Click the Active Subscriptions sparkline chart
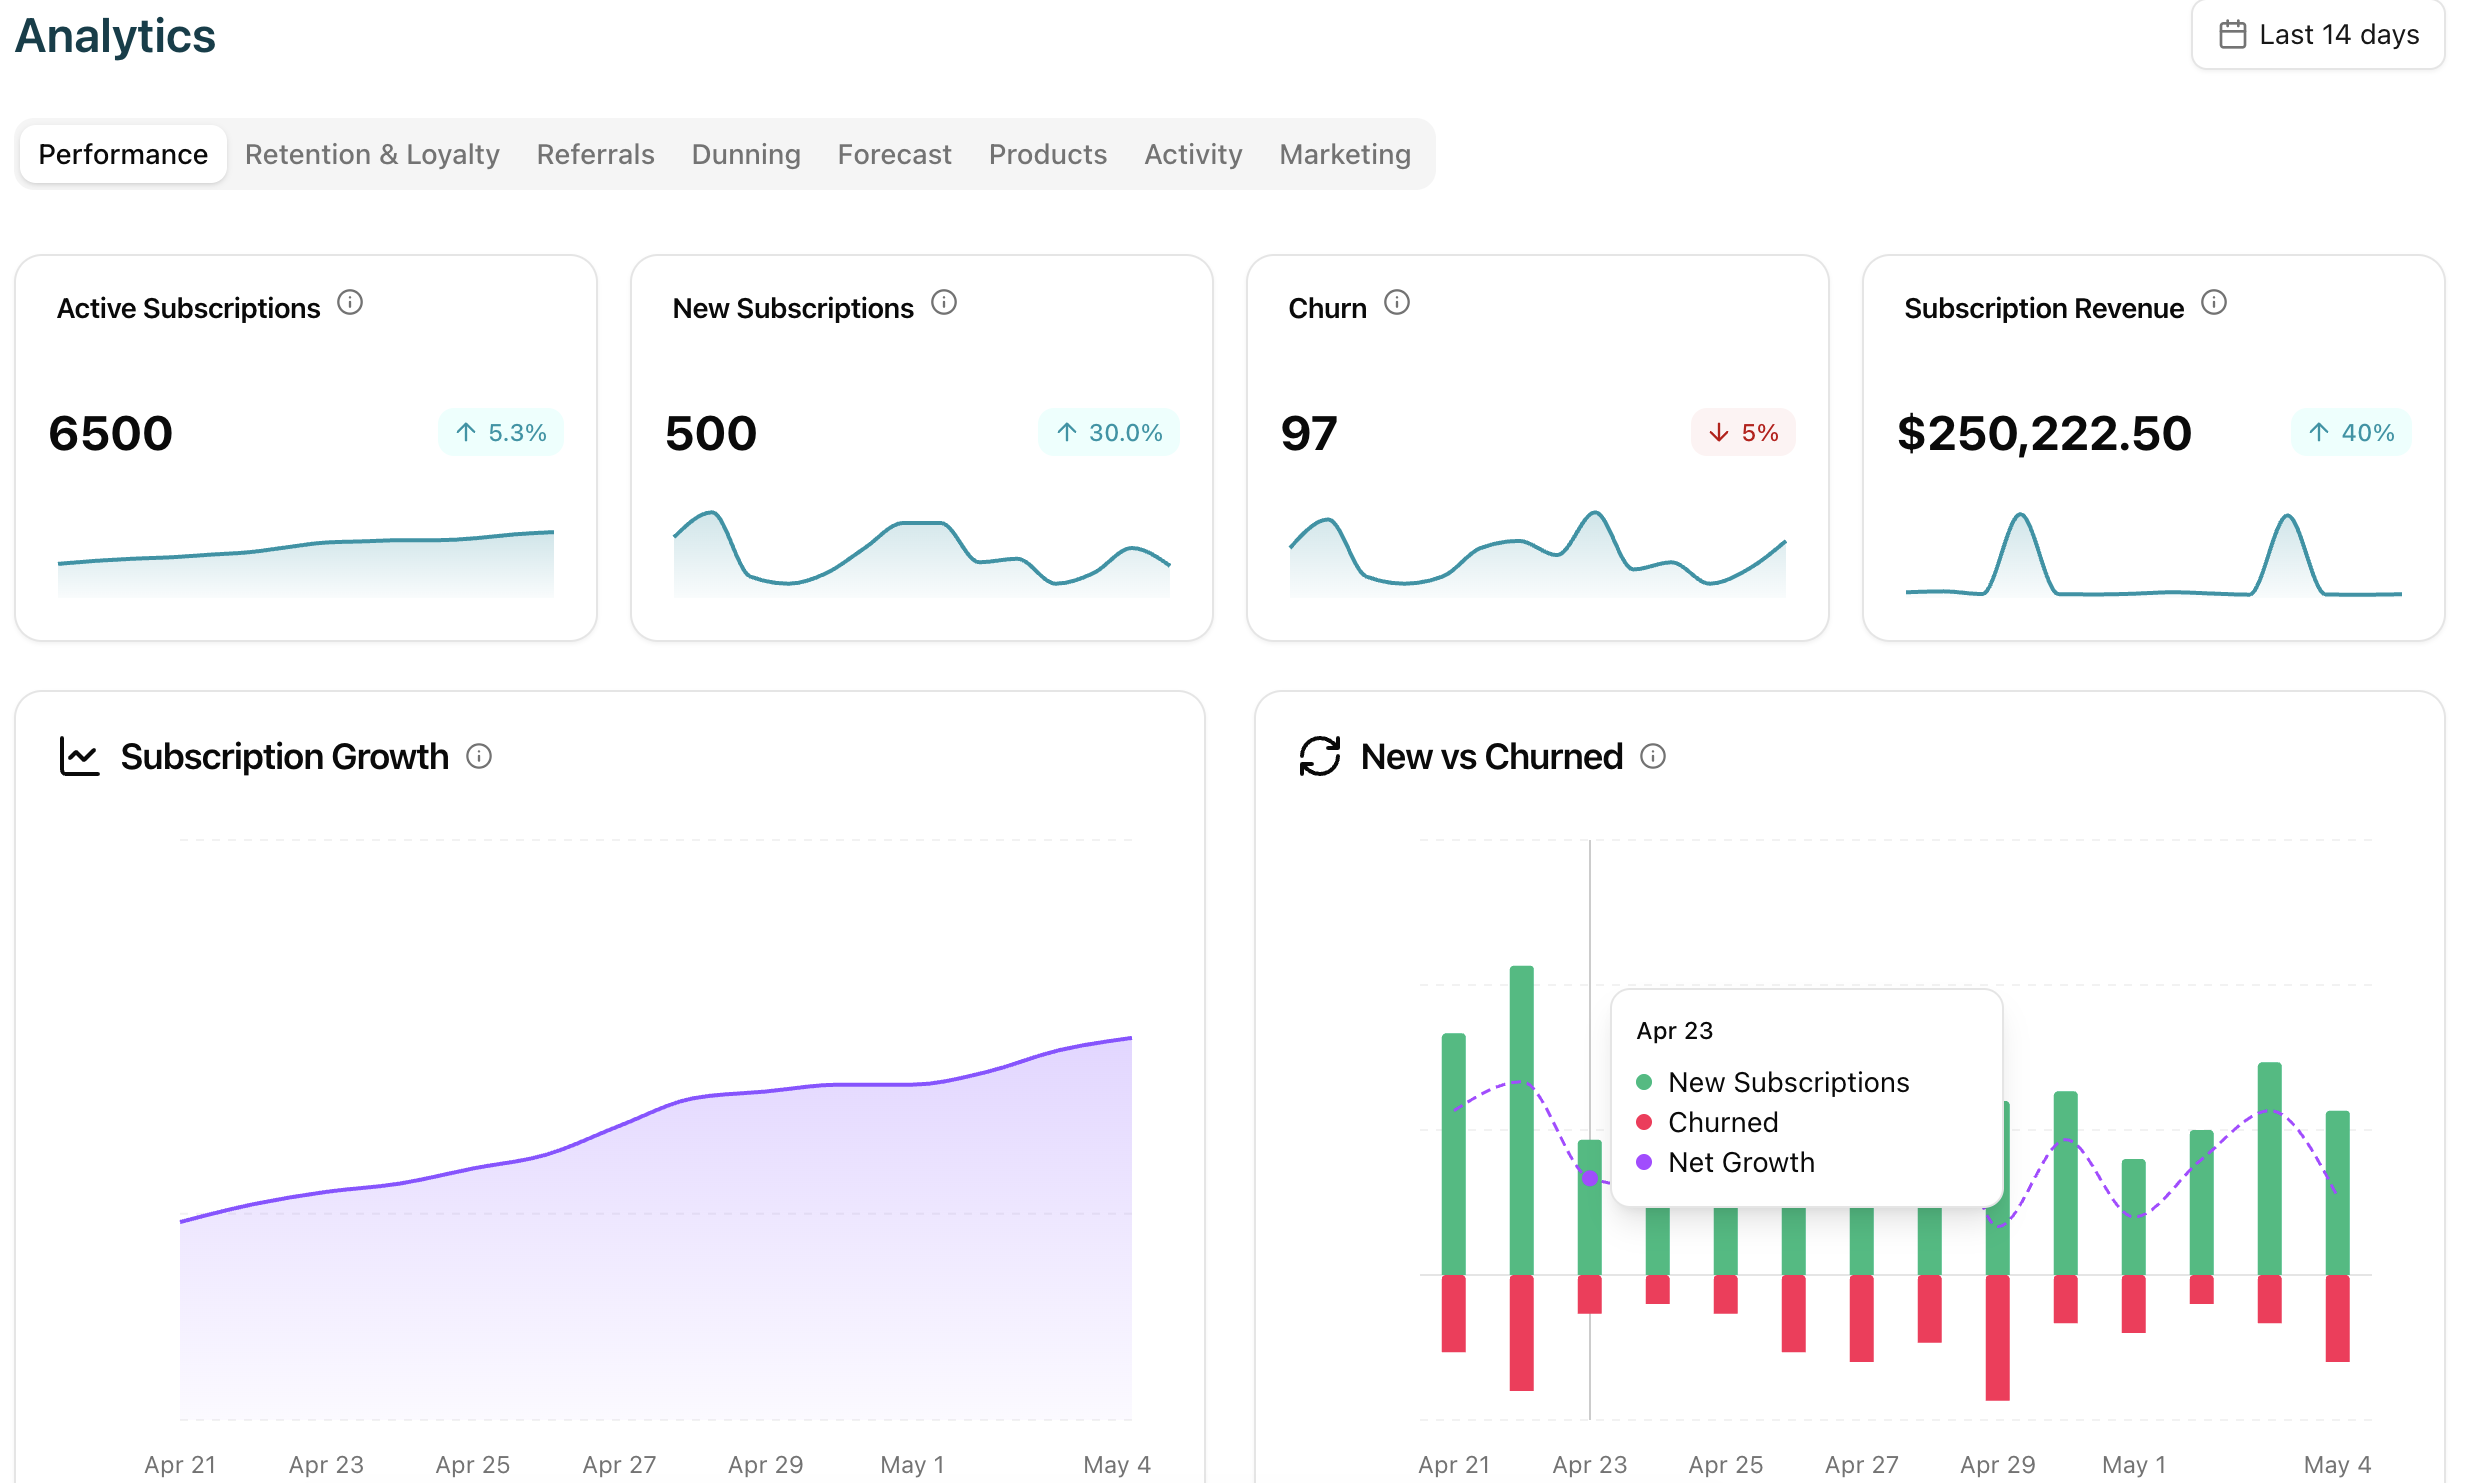2471x1483 pixels. click(x=306, y=563)
